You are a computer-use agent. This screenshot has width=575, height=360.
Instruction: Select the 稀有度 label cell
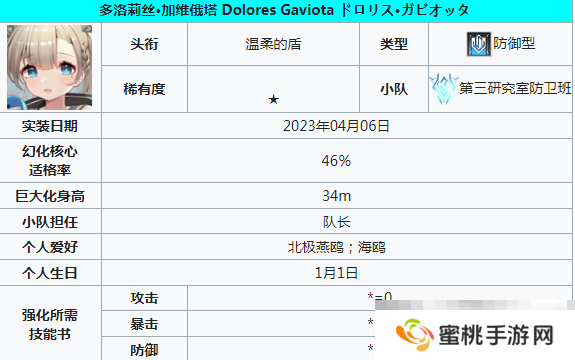click(144, 89)
